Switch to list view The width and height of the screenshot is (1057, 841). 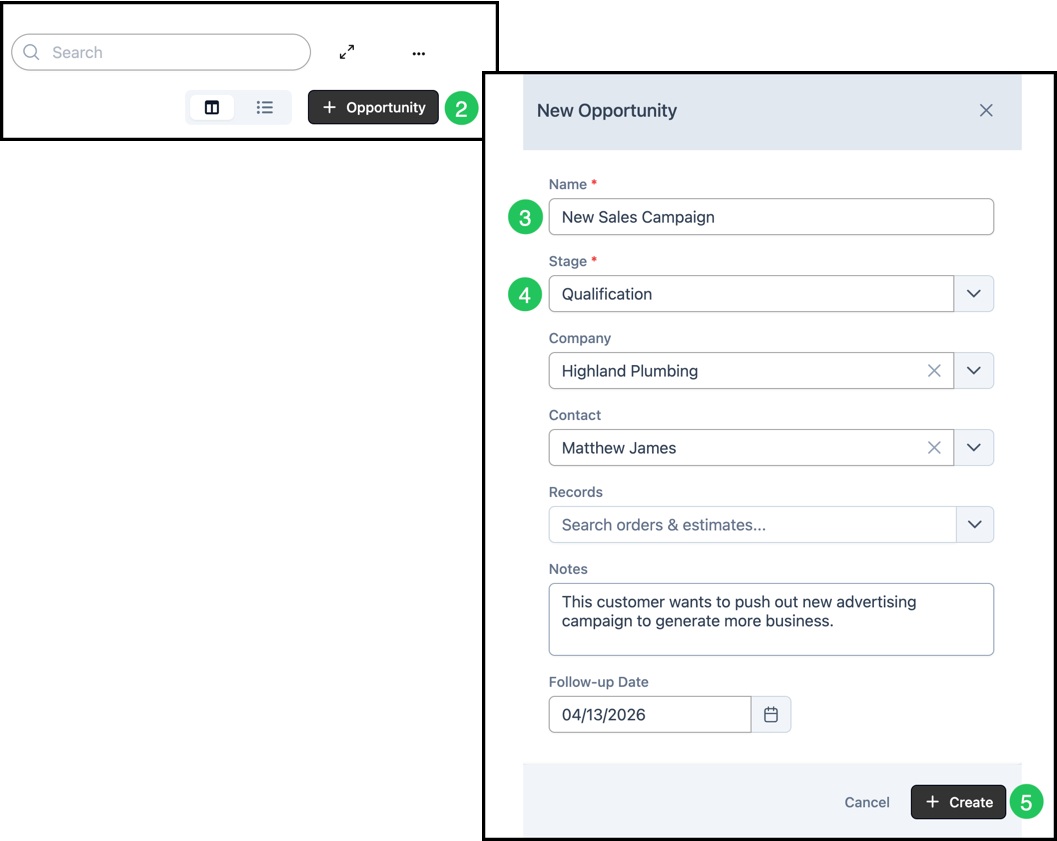[x=264, y=107]
